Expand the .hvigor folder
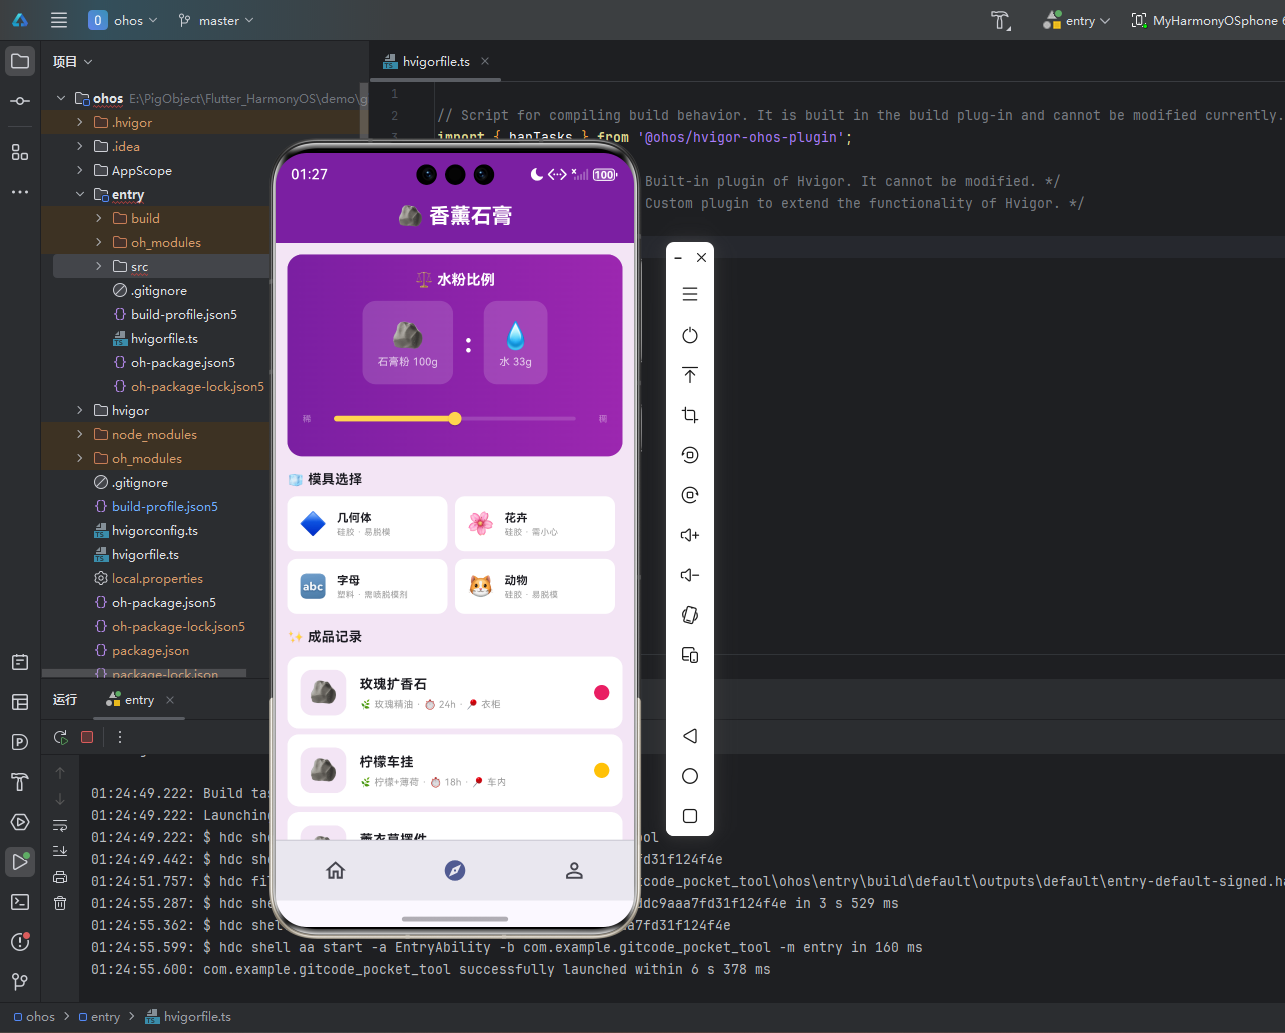 pos(80,122)
